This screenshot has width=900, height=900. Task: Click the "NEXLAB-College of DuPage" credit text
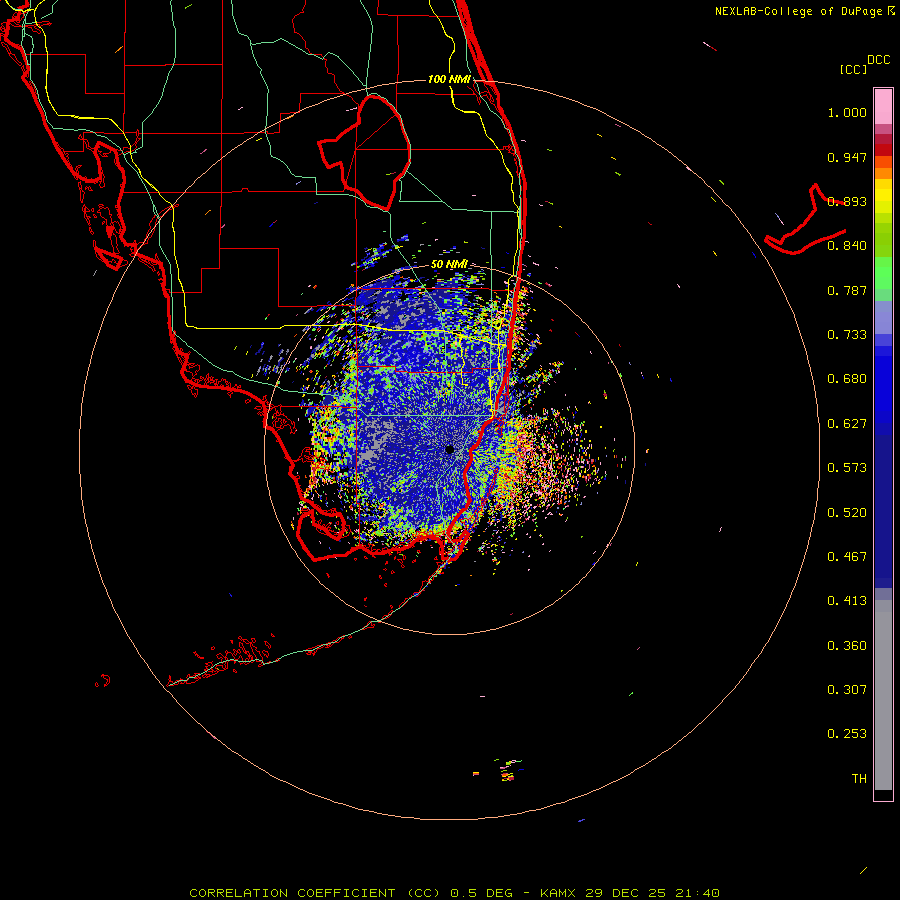pyautogui.click(x=798, y=11)
